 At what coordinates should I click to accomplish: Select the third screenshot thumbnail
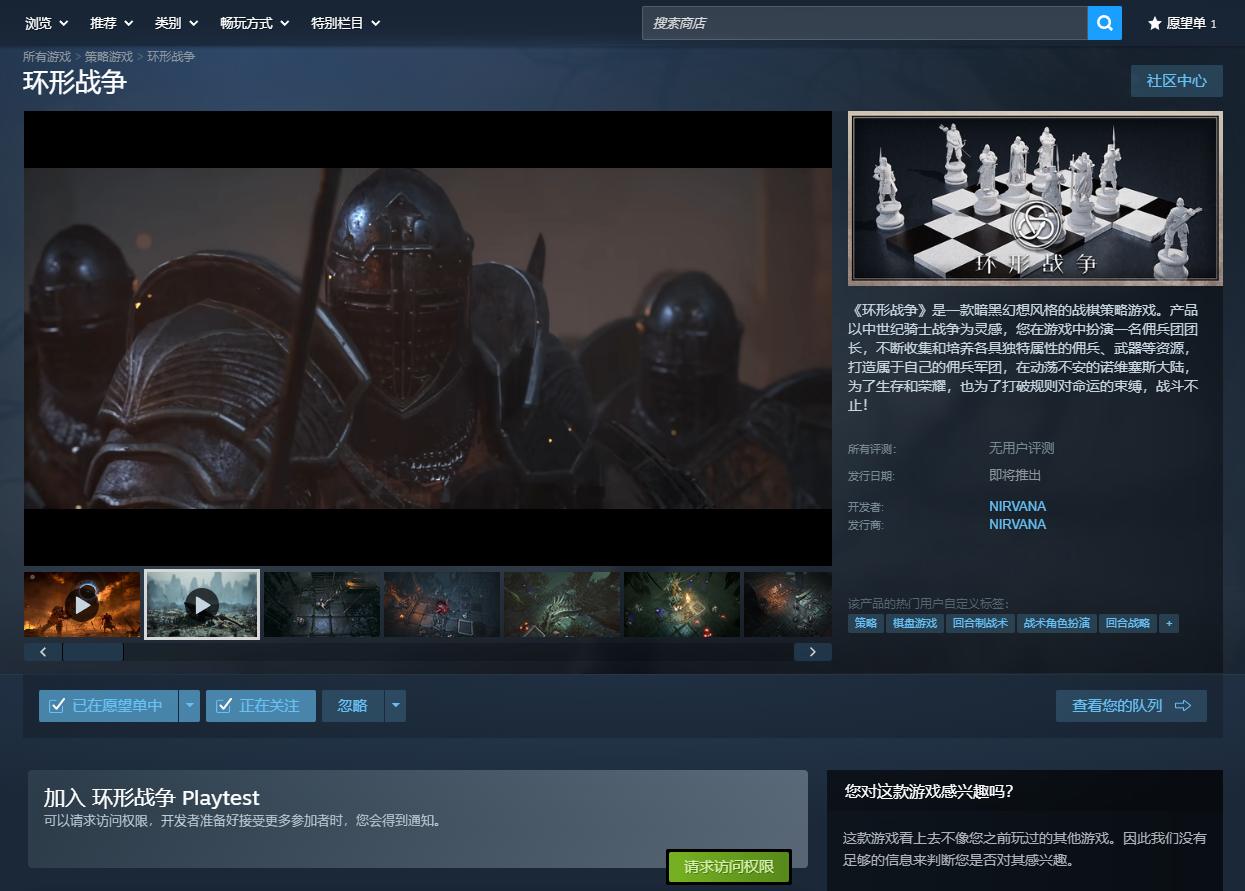pos(322,605)
